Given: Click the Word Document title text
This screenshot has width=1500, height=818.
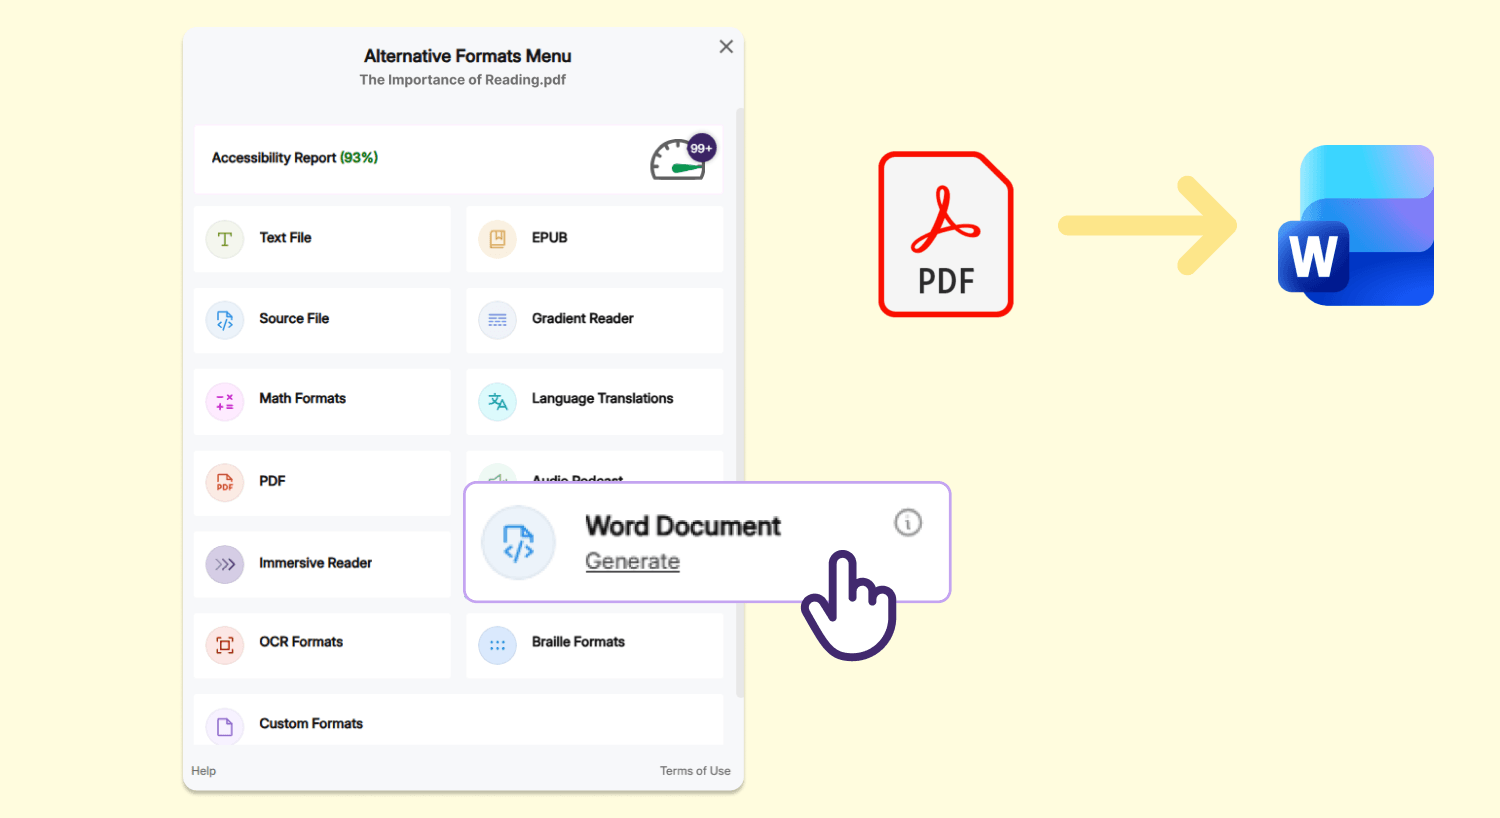Looking at the screenshot, I should click(x=683, y=526).
